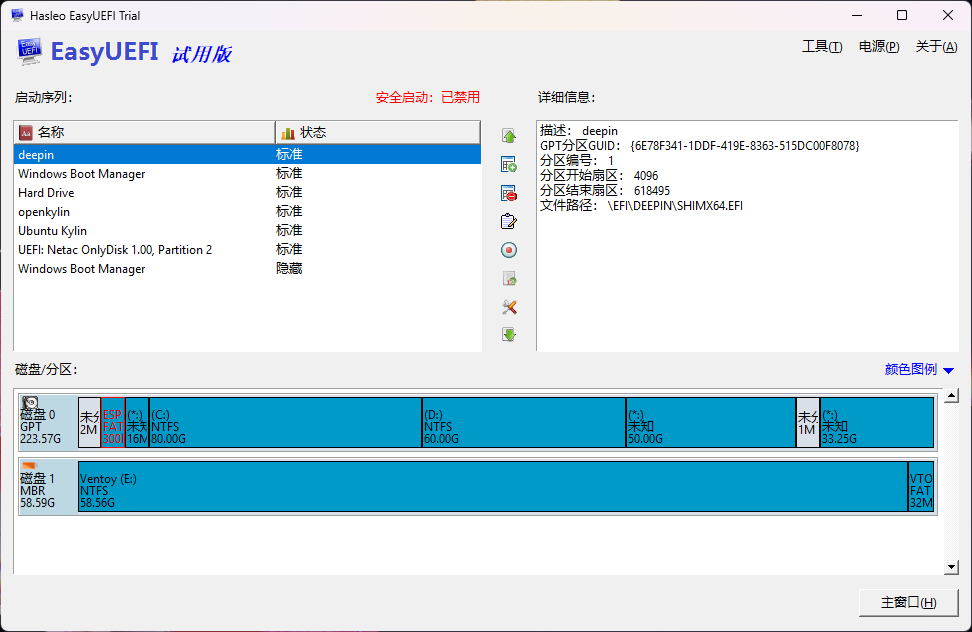Select the (D:) NTFS 60.00G partition
This screenshot has width=972, height=632.
tap(524, 423)
